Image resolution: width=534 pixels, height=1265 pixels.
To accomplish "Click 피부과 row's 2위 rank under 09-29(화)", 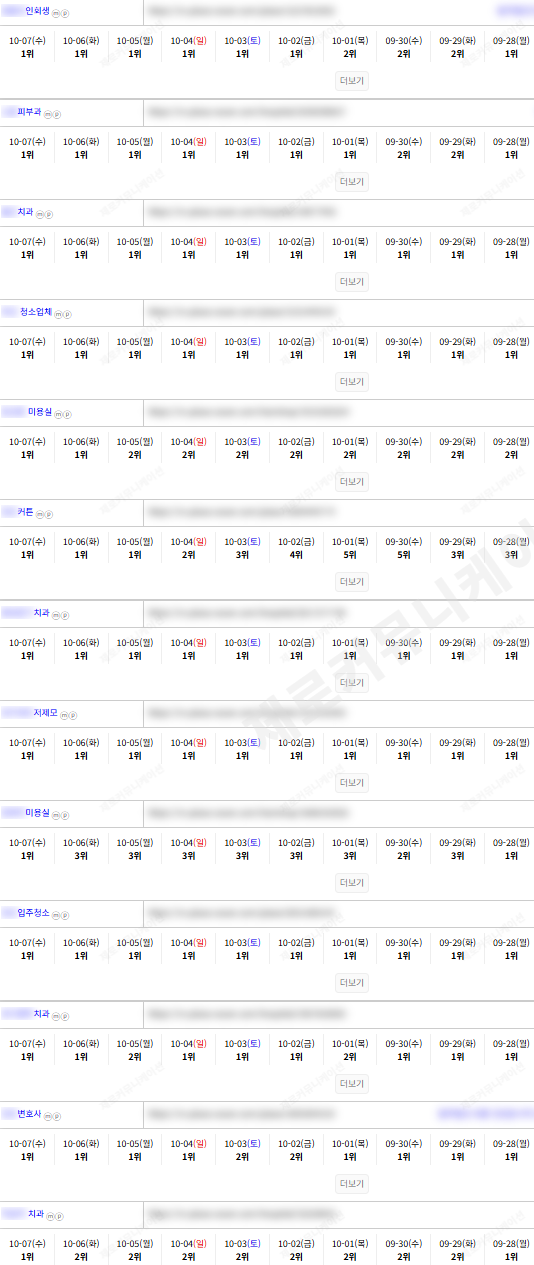I will coord(458,155).
